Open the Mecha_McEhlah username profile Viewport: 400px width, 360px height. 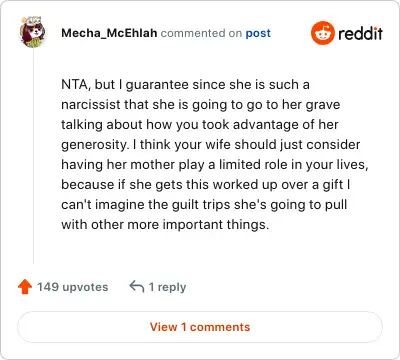pyautogui.click(x=109, y=33)
